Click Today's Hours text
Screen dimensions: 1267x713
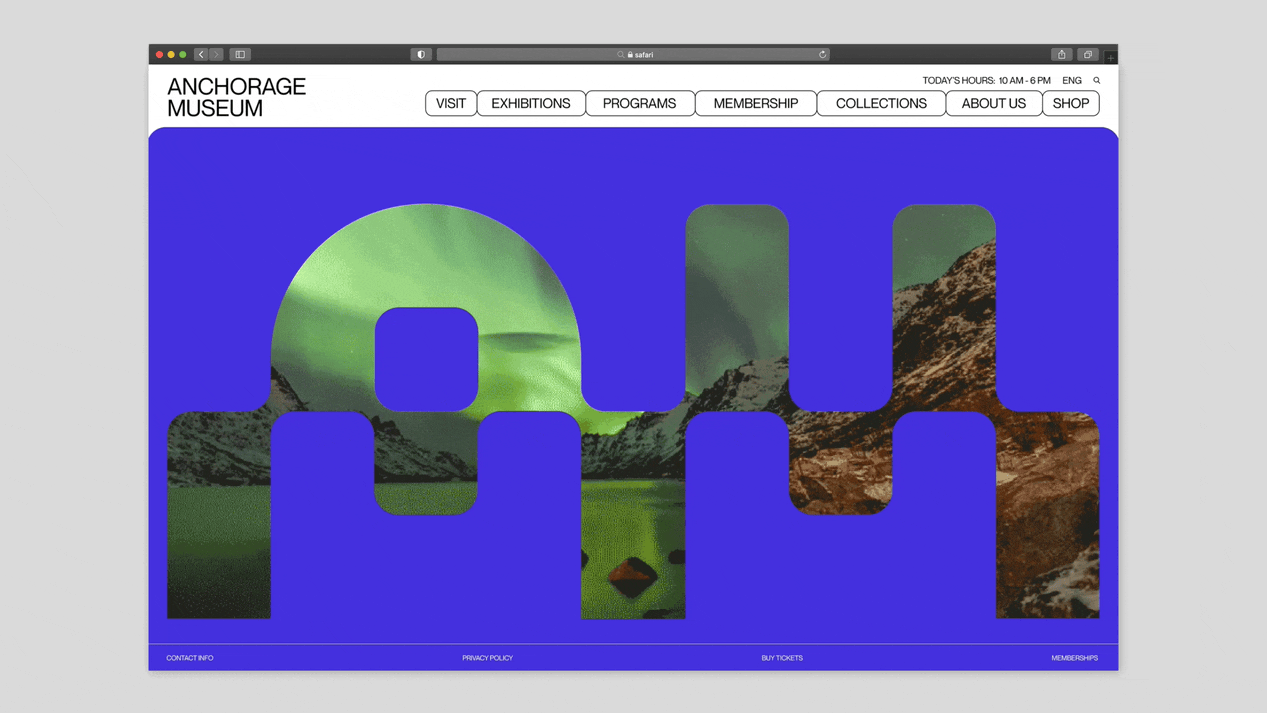click(986, 80)
